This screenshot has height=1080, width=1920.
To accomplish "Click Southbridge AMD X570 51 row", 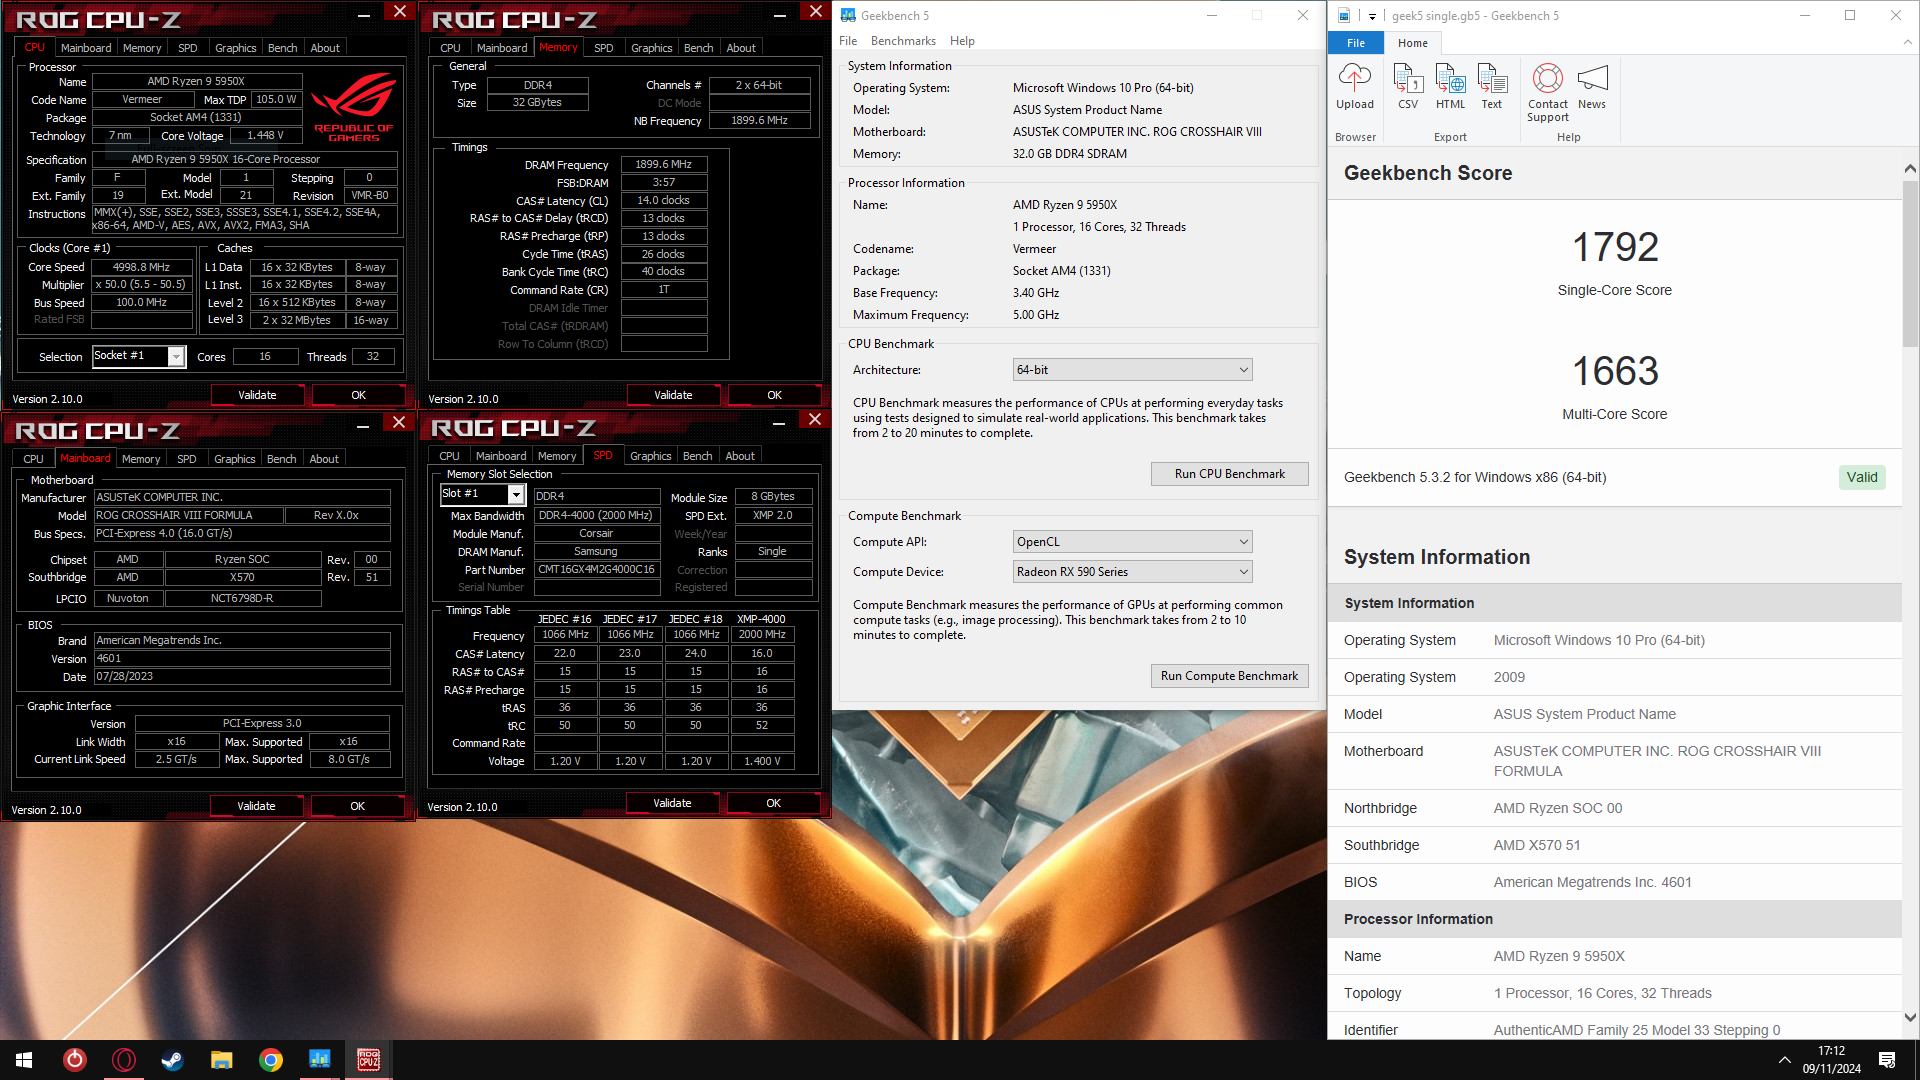I will pos(1615,845).
